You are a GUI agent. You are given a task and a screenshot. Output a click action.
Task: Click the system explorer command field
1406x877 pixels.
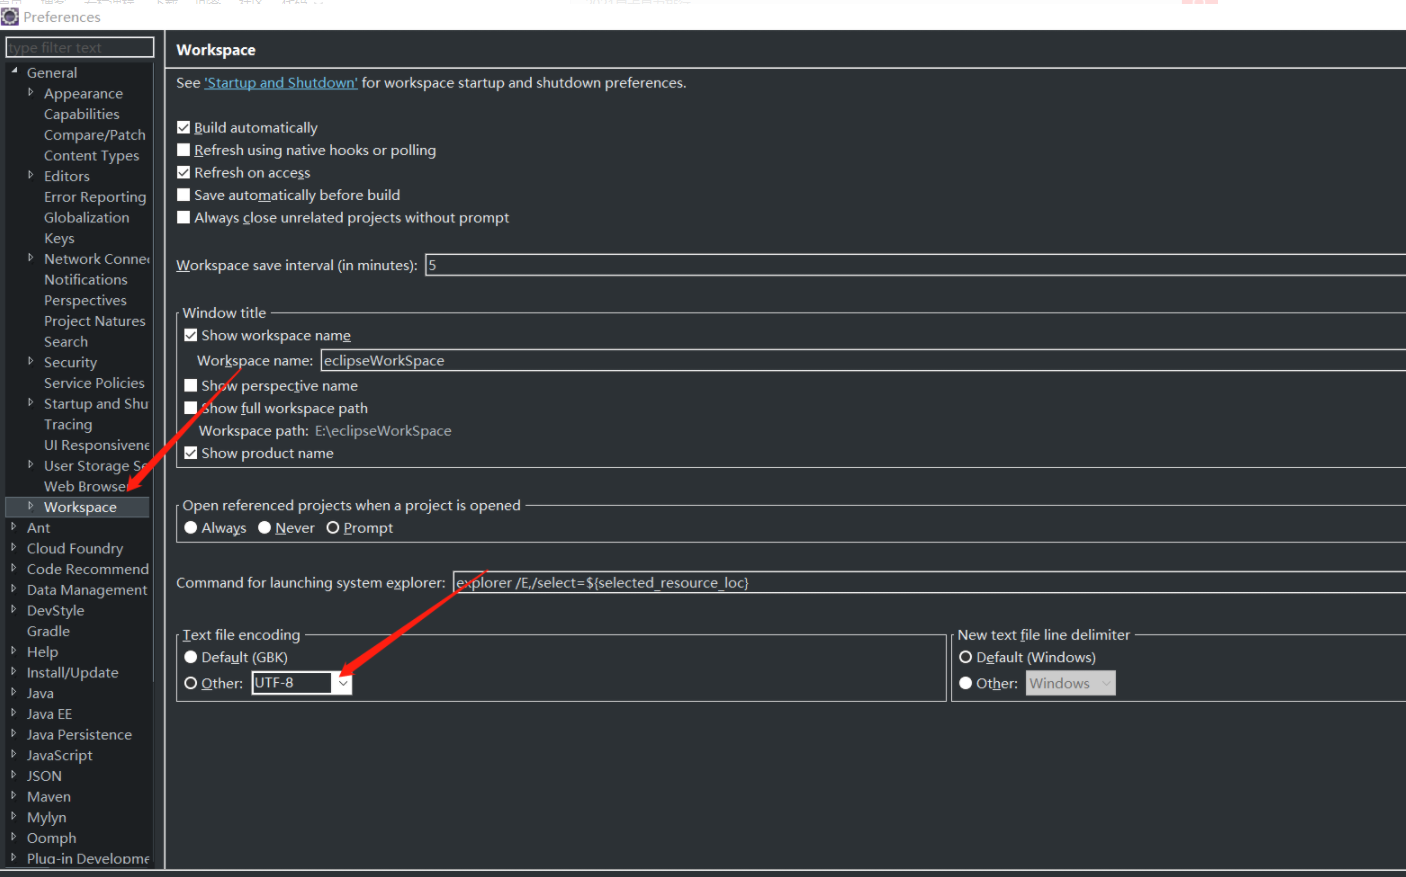coord(929,582)
